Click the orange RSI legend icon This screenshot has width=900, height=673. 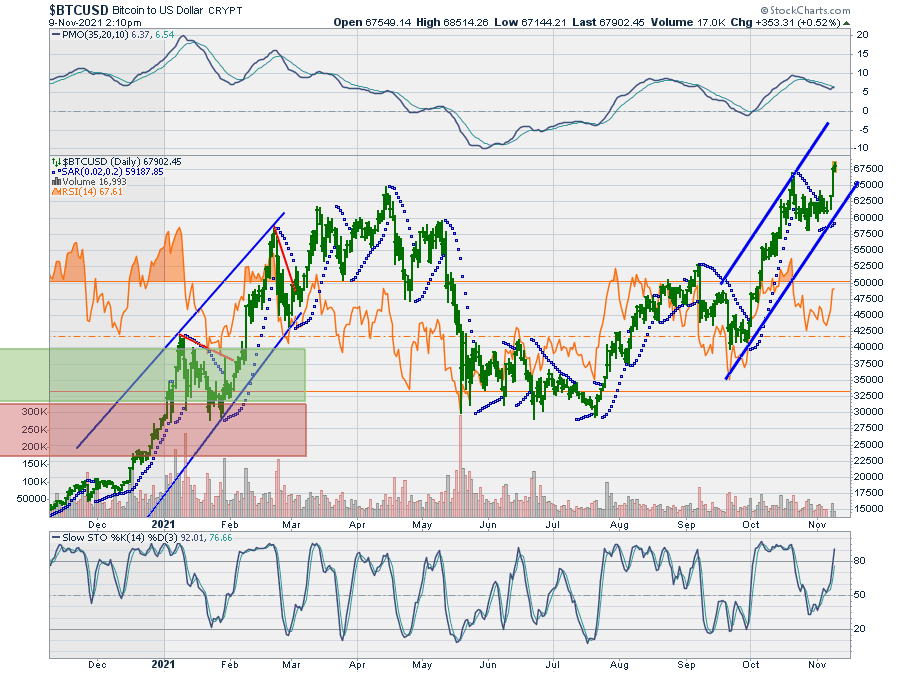(x=54, y=193)
